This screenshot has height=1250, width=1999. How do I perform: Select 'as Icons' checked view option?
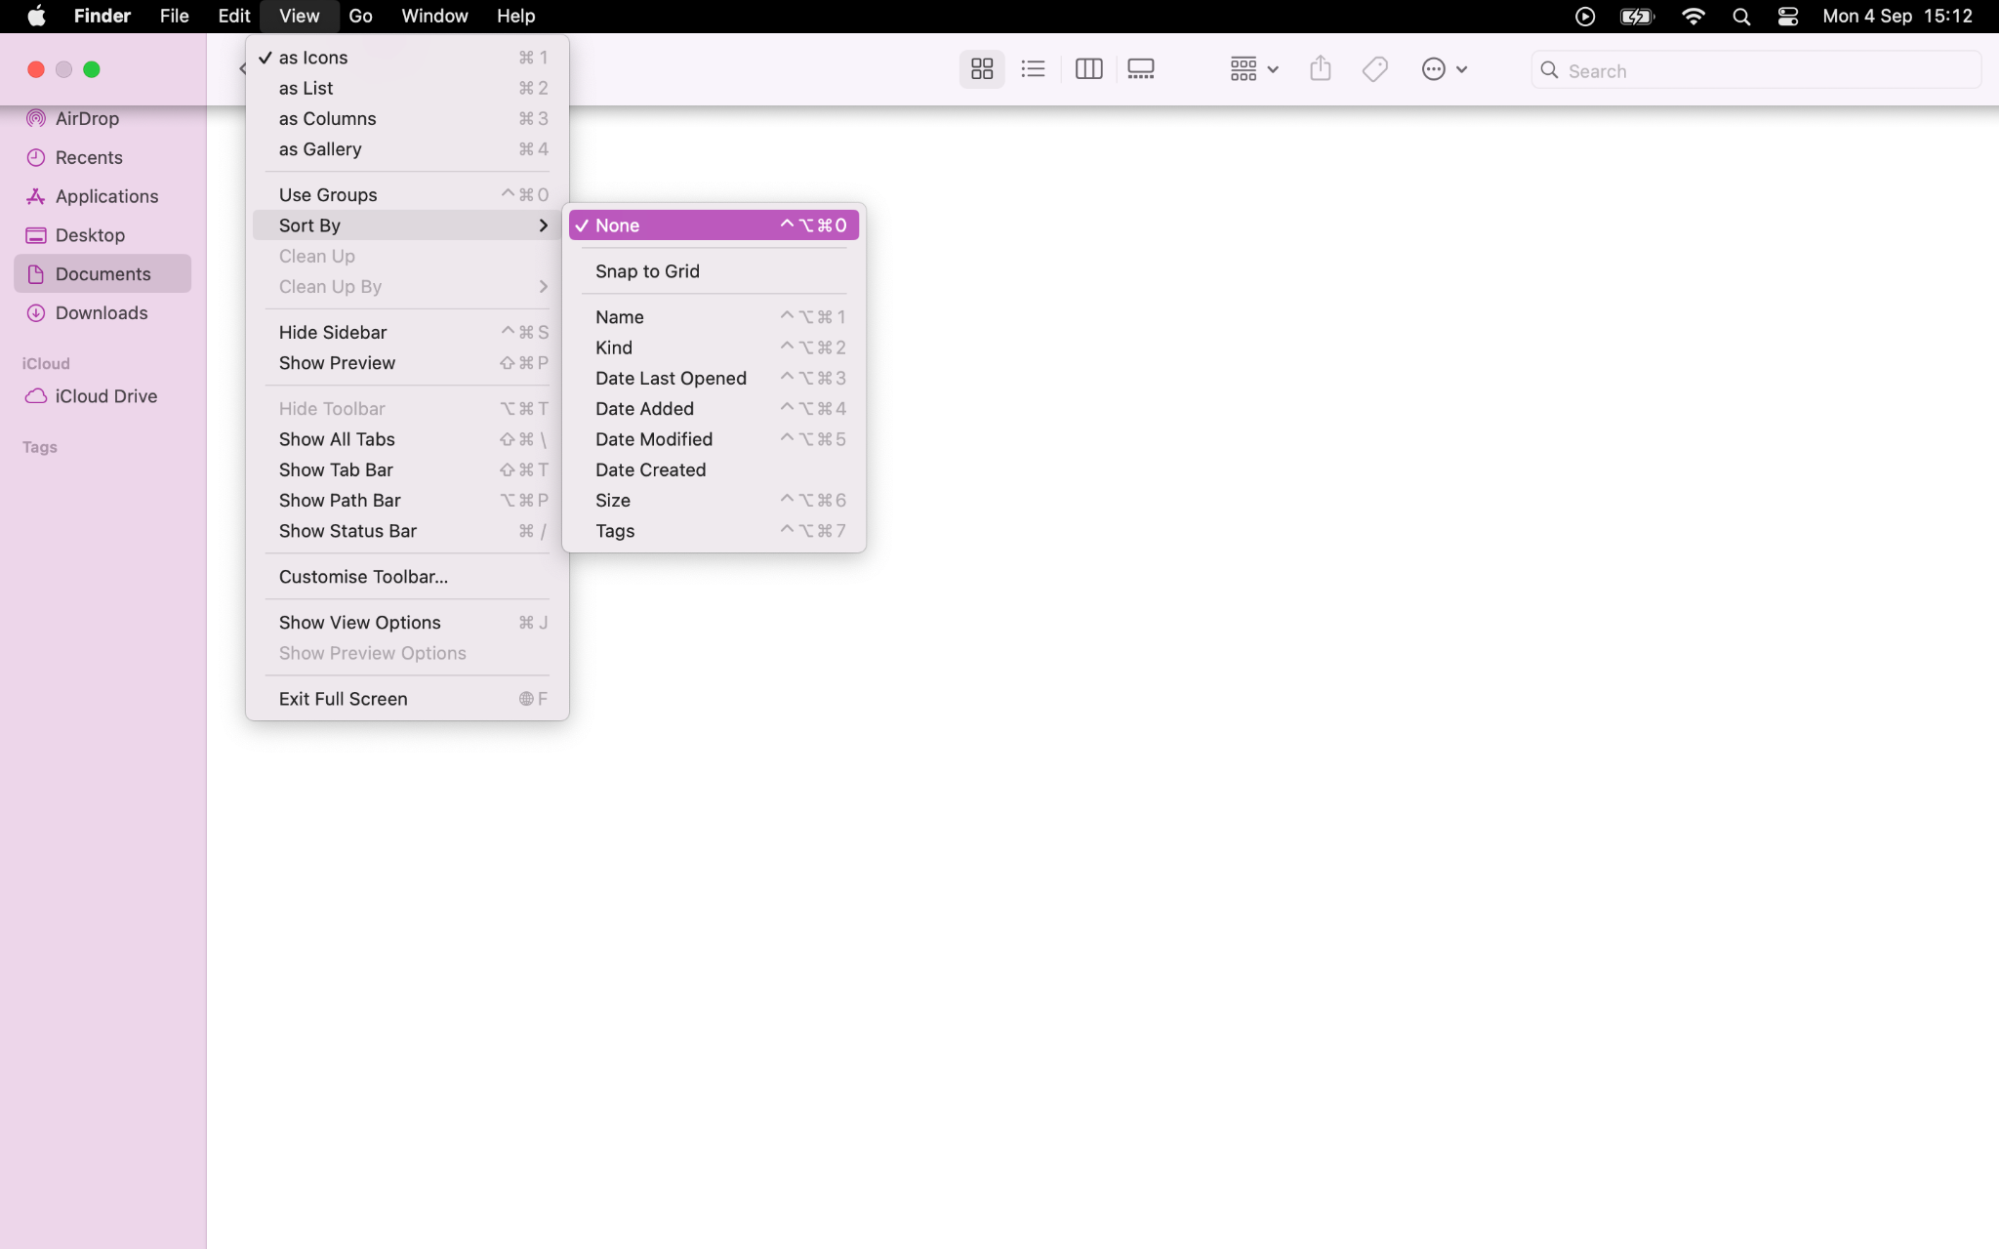click(408, 58)
